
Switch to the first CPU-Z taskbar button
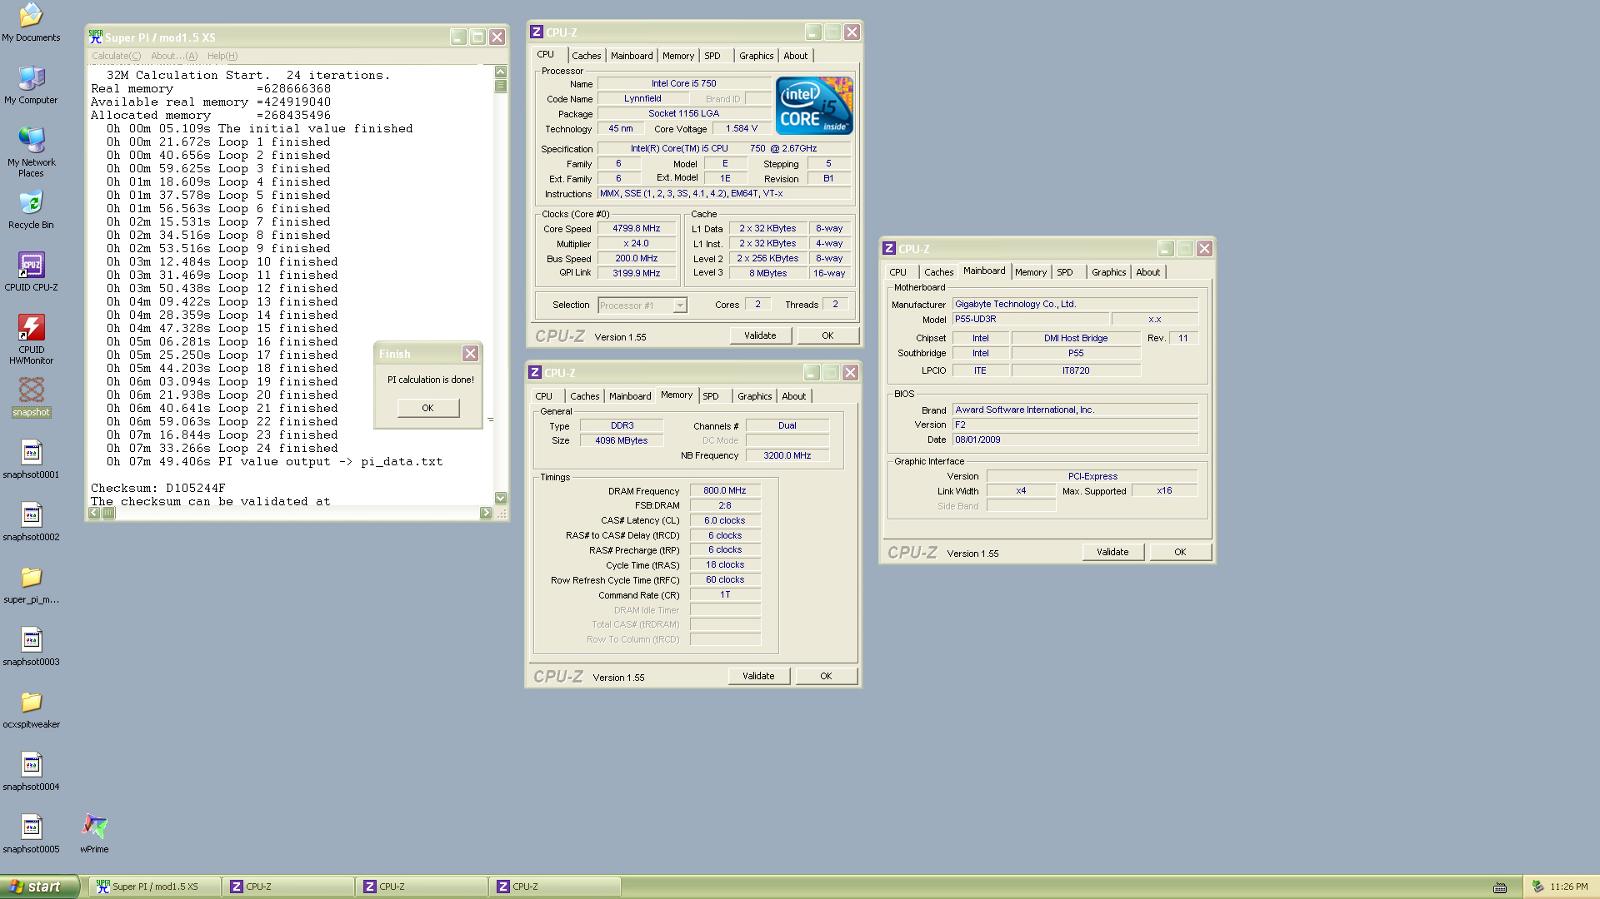pos(288,887)
